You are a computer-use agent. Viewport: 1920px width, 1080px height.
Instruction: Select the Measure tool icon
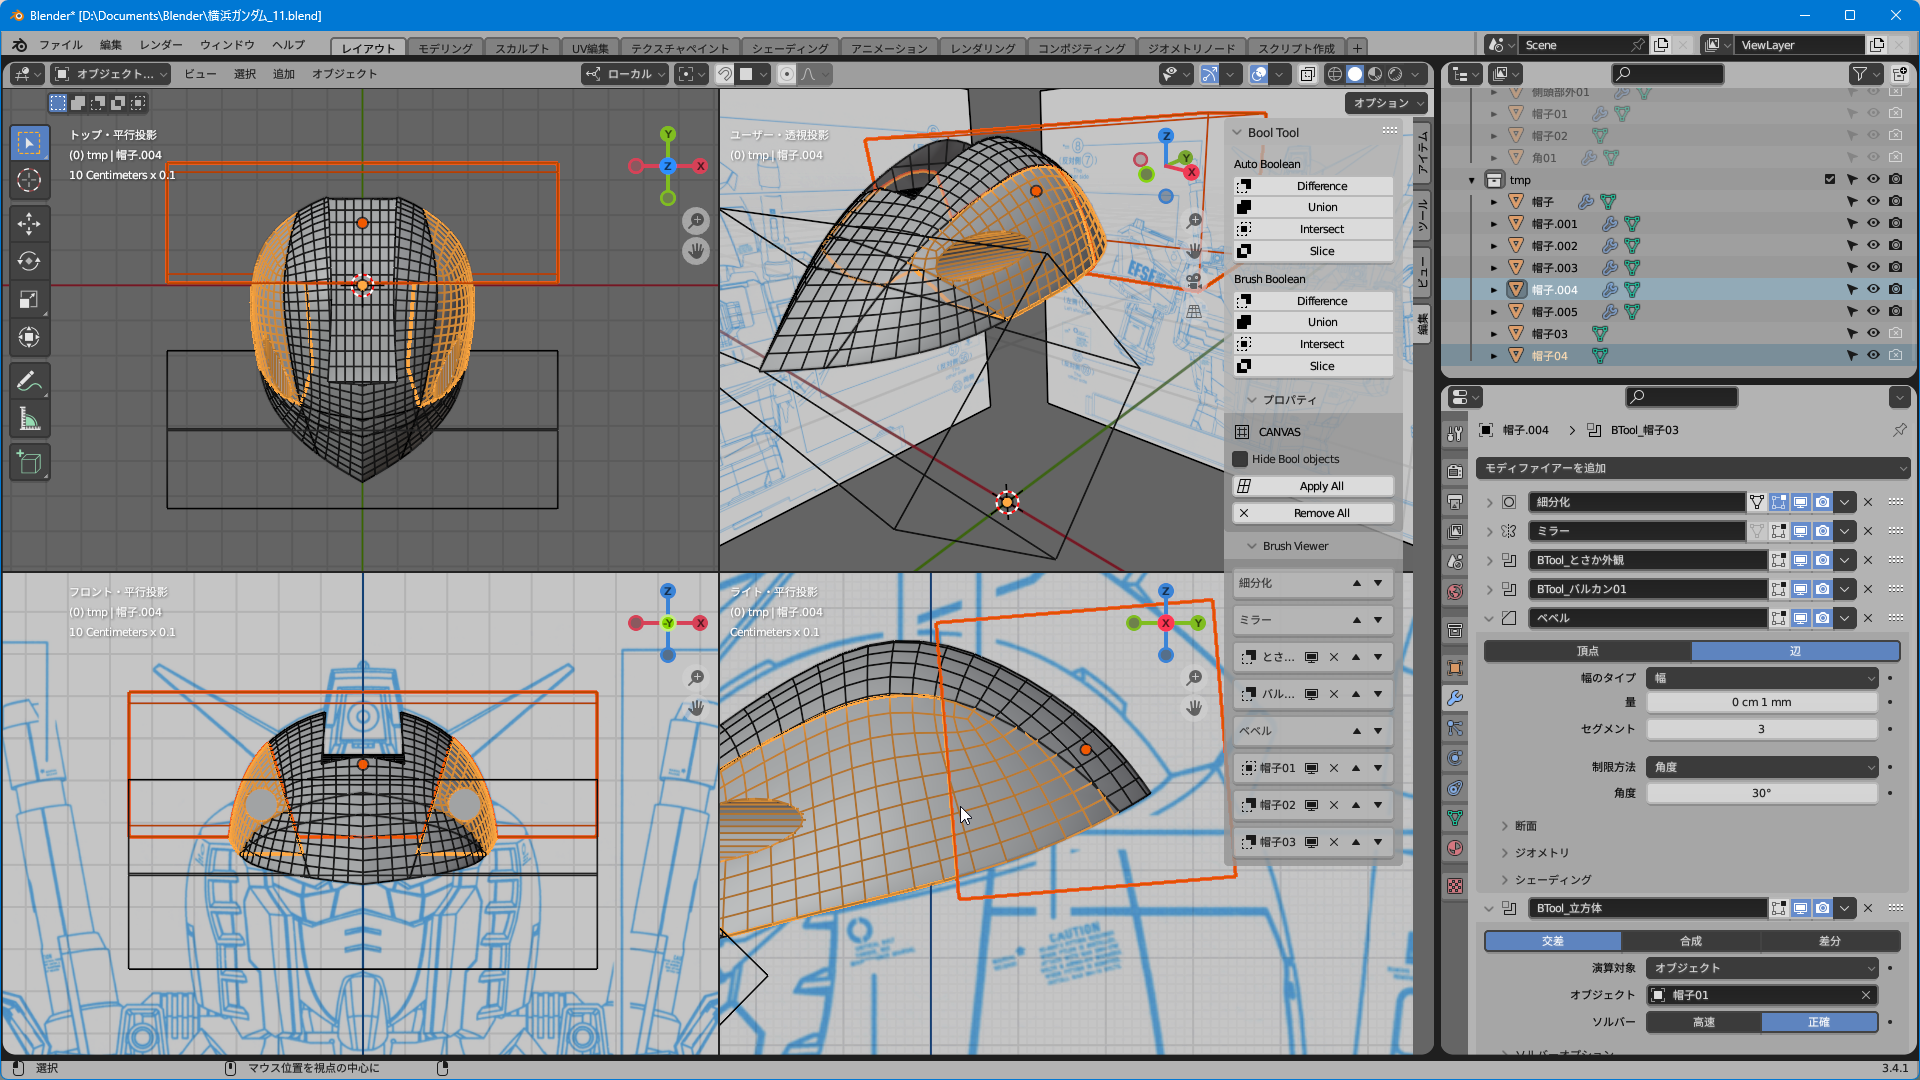[x=29, y=420]
